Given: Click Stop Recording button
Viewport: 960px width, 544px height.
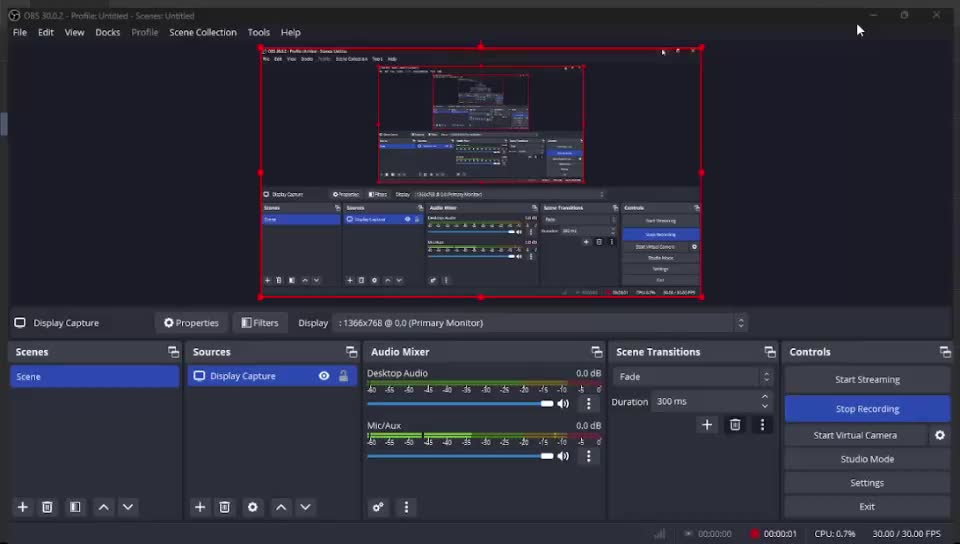Looking at the screenshot, I should [867, 409].
